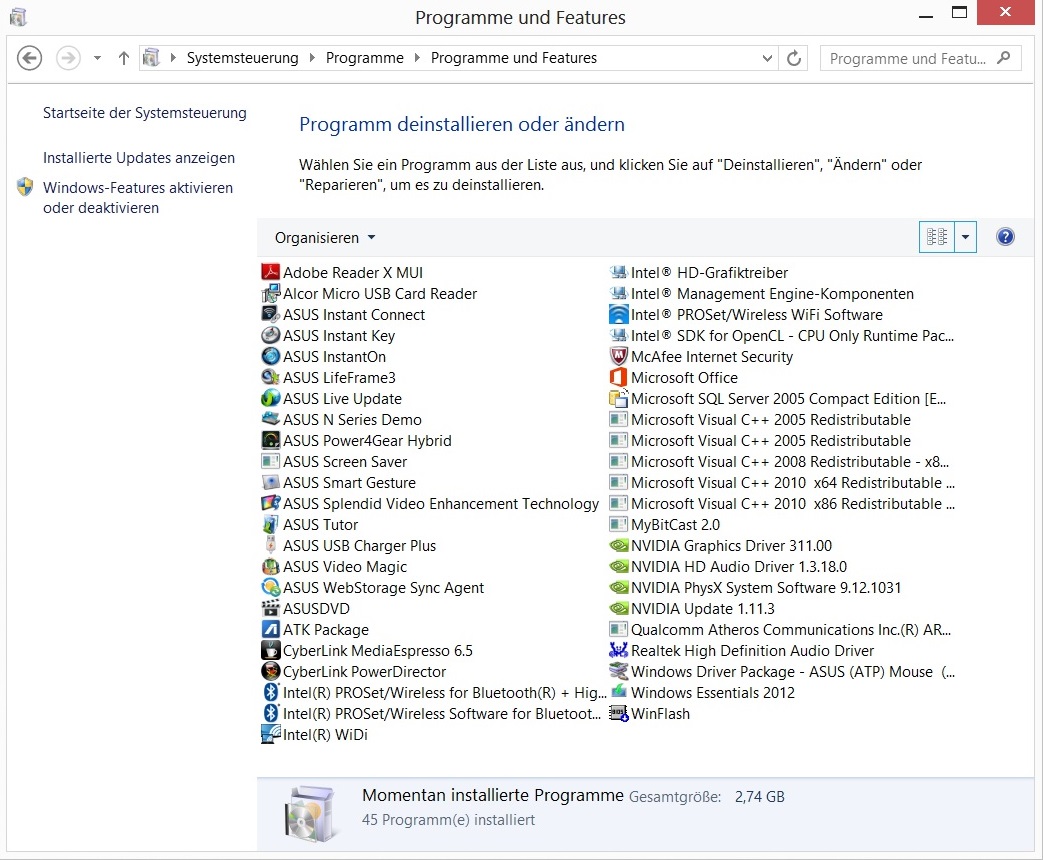Open the Organisieren dropdown menu
1043x860 pixels.
pos(325,237)
